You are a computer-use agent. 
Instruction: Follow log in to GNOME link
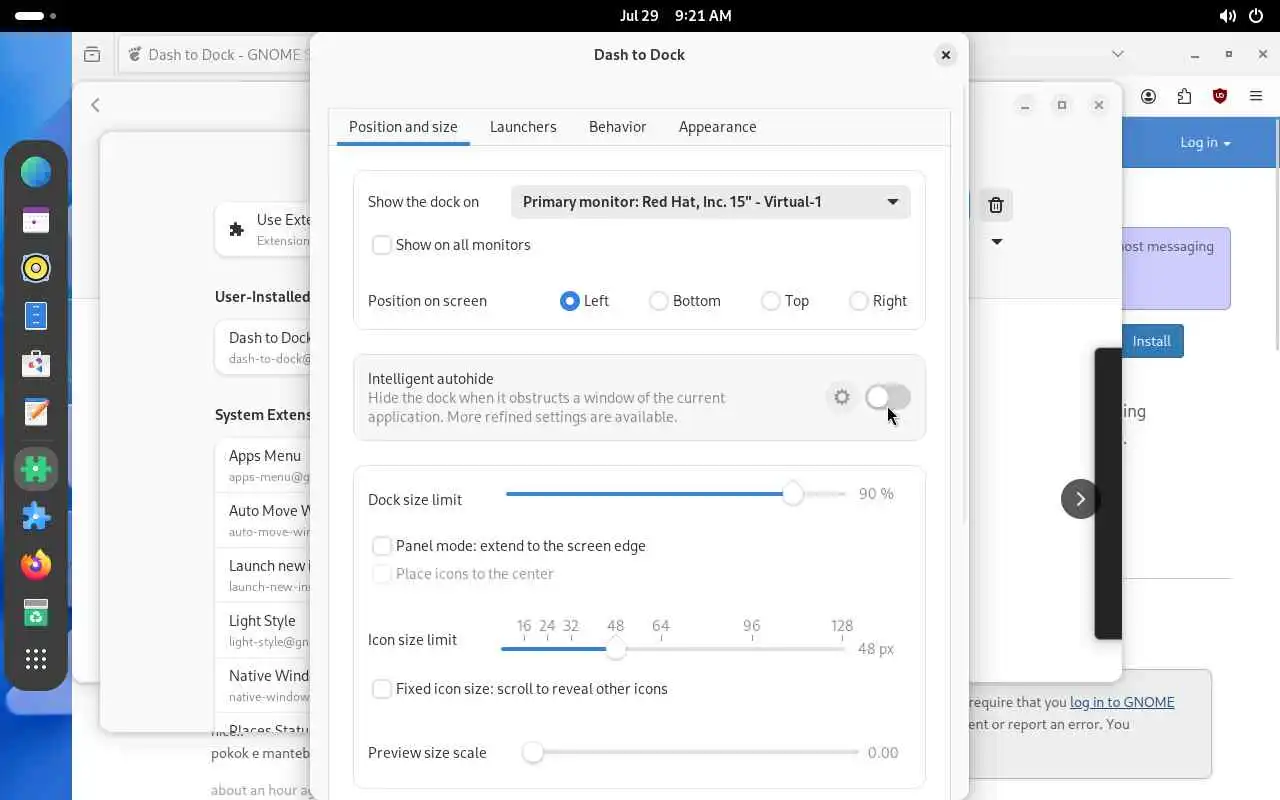[1122, 702]
